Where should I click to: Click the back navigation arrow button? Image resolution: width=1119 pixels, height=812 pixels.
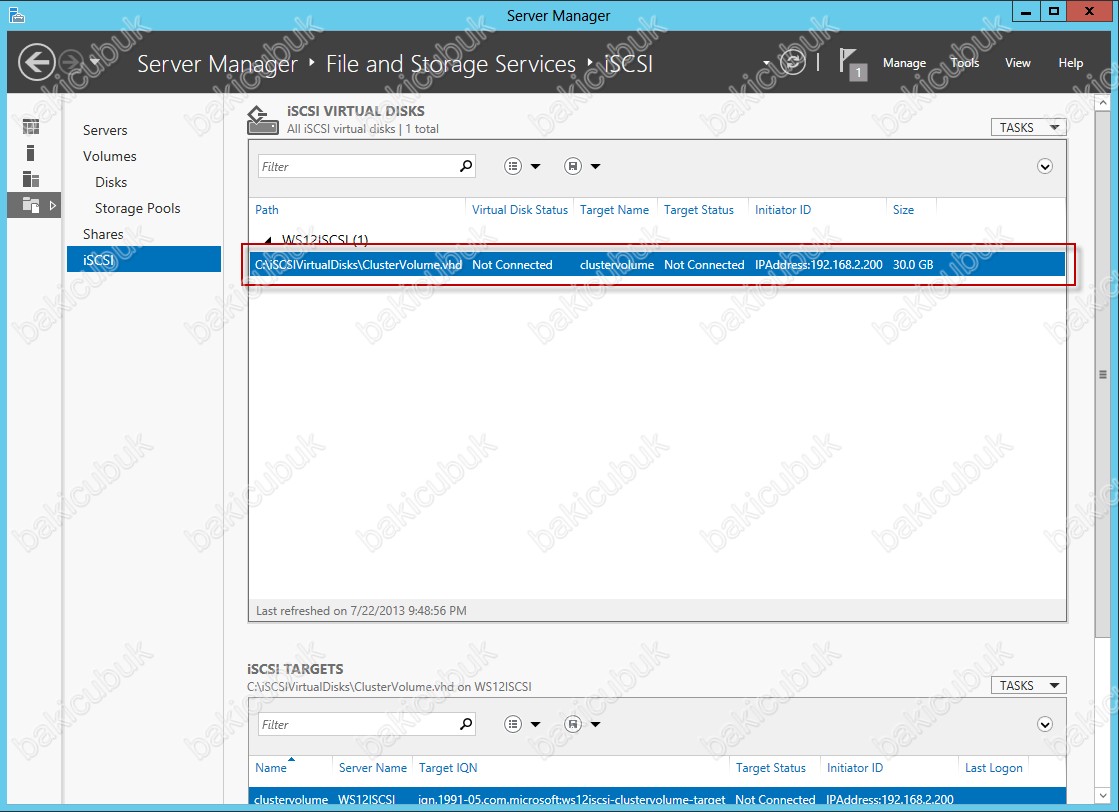pos(37,63)
